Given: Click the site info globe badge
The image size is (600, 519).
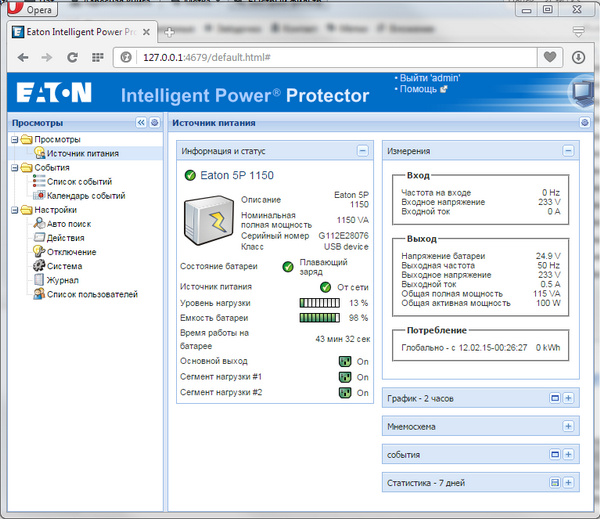Looking at the screenshot, I should pyautogui.click(x=126, y=57).
